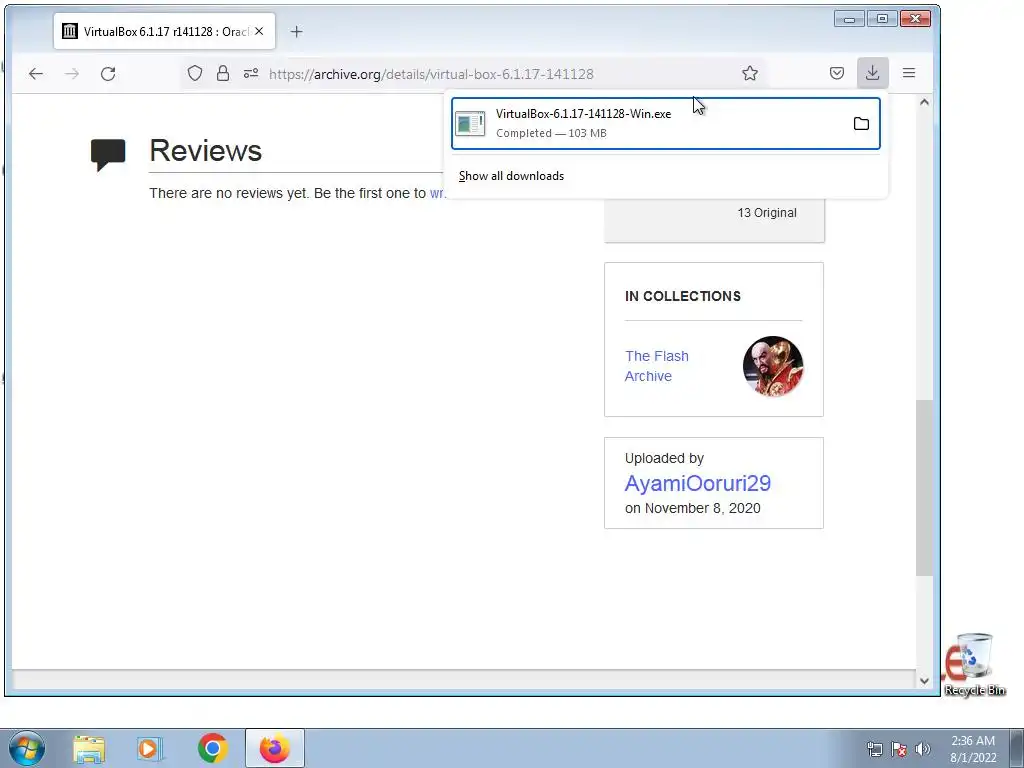Open Google Chrome from the taskbar
Image resolution: width=1024 pixels, height=768 pixels.
point(212,748)
